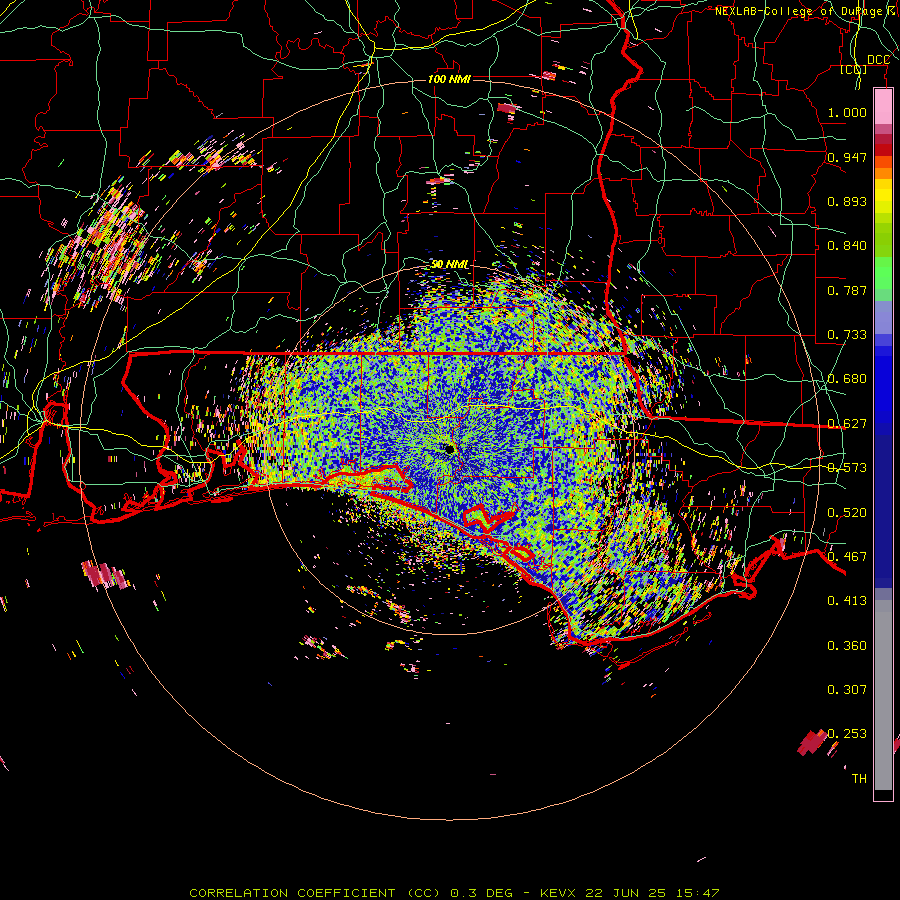900x900 pixels.
Task: Click the DCC label above the color scale
Action: click(x=878, y=60)
